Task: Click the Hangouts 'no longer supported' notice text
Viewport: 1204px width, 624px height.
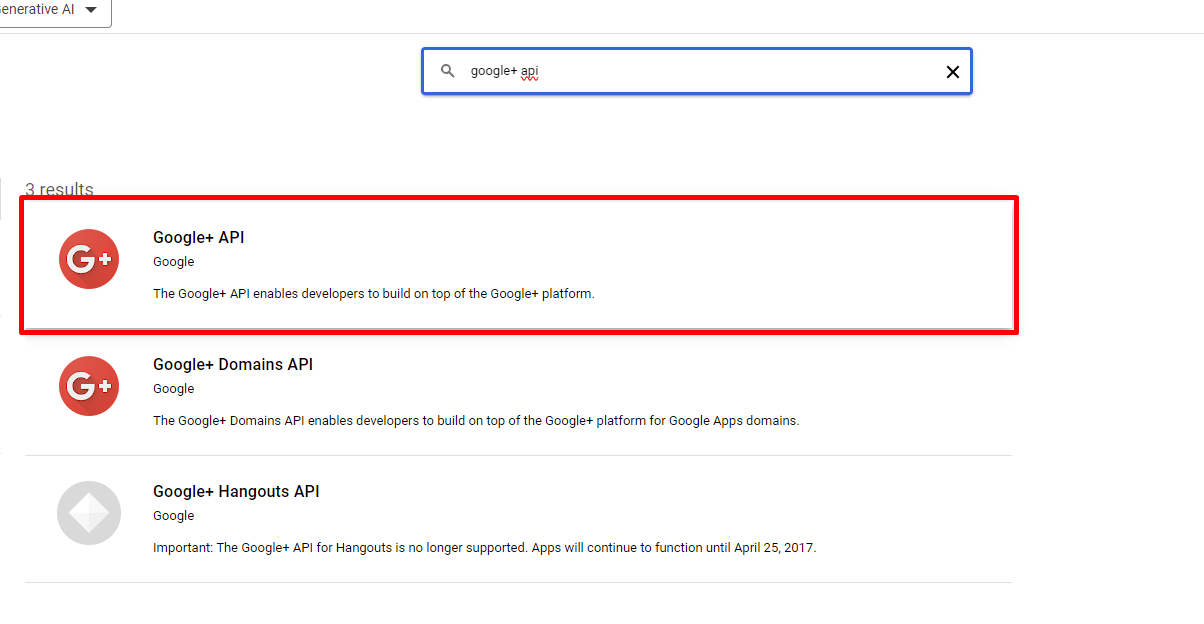Action: tap(484, 548)
